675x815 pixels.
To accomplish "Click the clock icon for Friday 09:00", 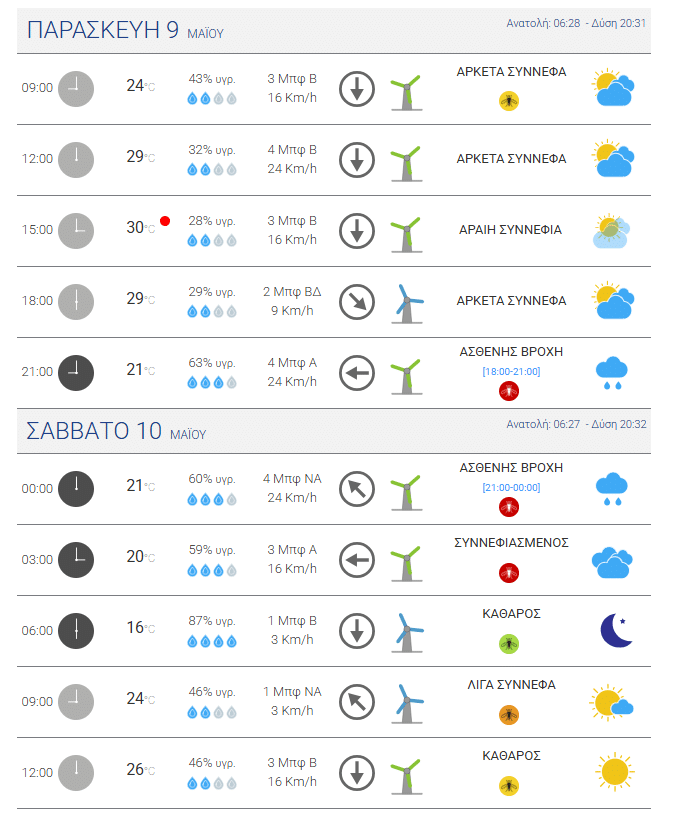I will [x=76, y=88].
